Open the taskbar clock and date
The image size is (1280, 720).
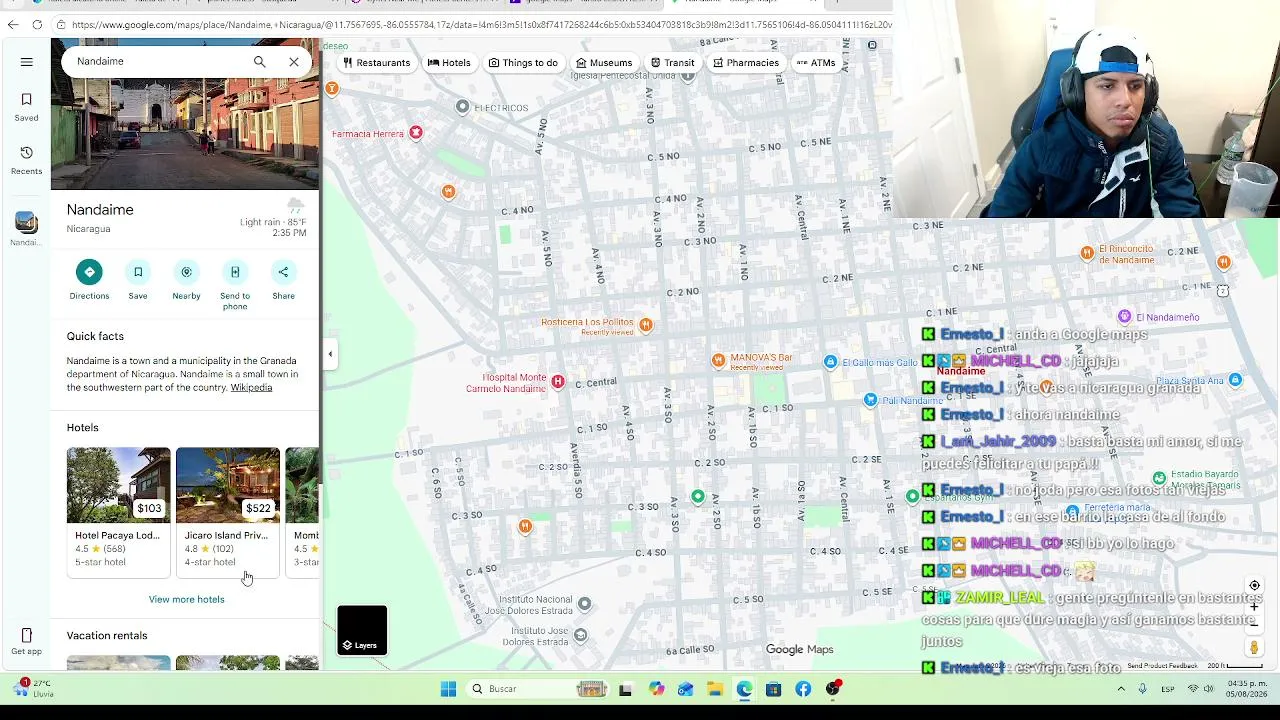(x=1247, y=689)
